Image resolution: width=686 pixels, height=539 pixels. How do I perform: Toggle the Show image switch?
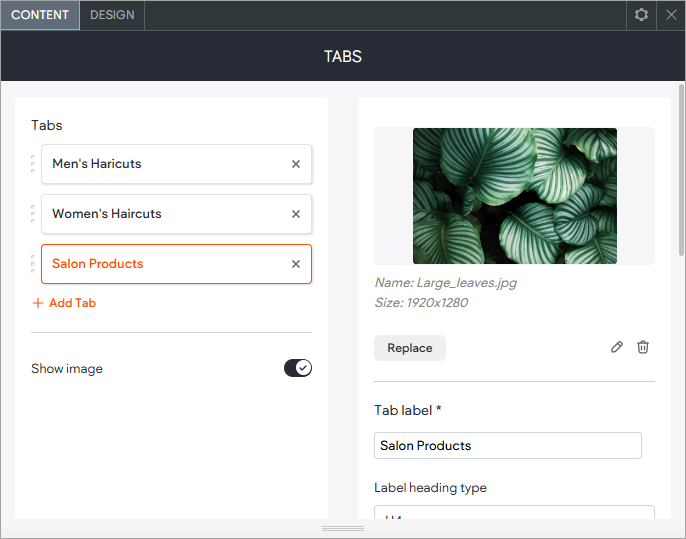coord(298,368)
